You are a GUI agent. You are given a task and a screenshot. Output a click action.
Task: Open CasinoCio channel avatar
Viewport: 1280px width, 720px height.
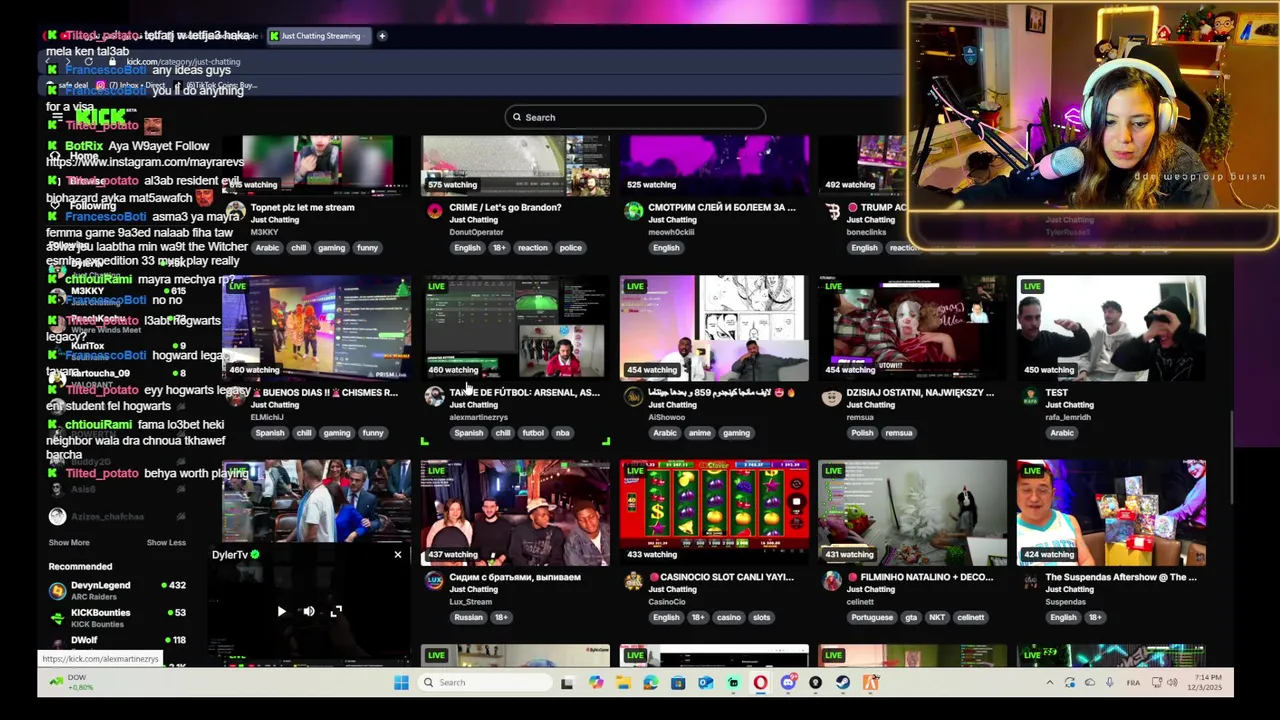(633, 581)
